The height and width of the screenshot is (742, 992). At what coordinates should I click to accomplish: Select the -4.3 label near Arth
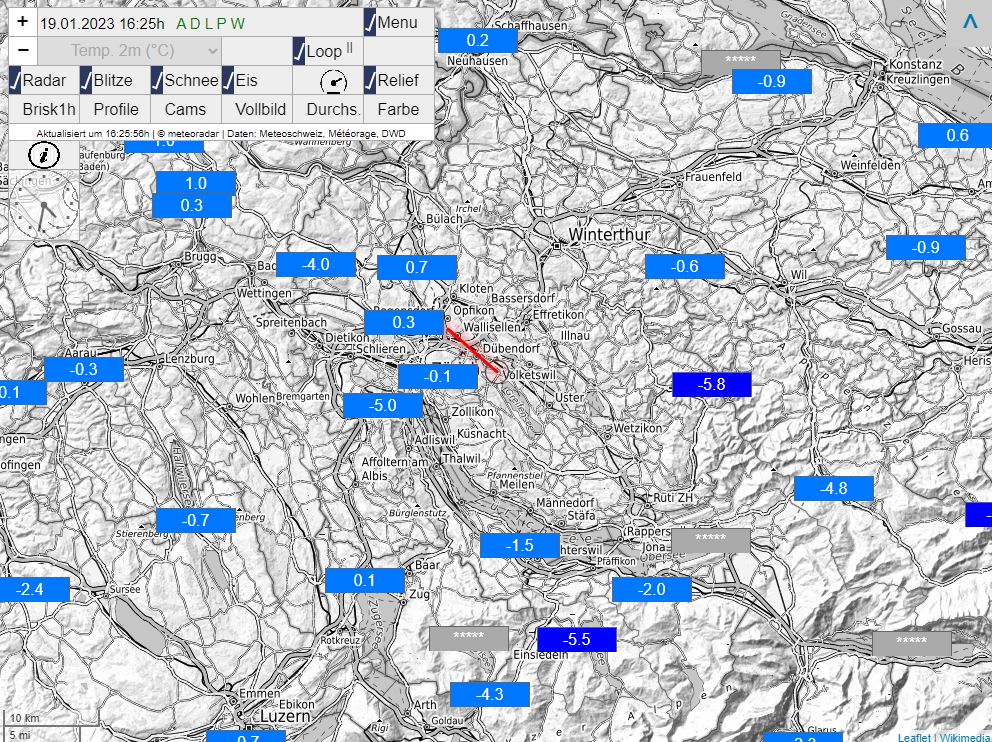(490, 695)
